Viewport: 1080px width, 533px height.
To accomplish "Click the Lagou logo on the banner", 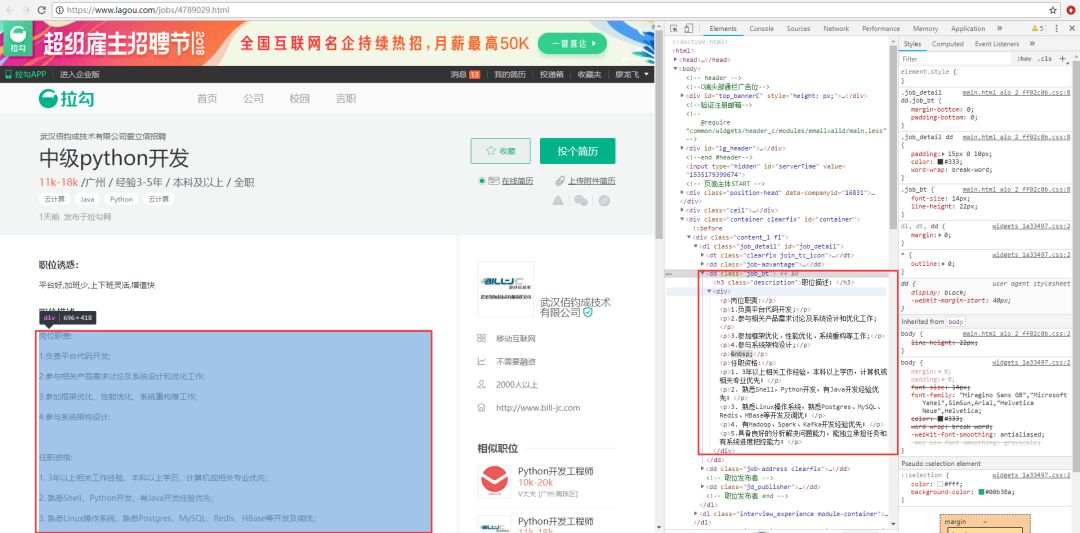I will coord(18,41).
